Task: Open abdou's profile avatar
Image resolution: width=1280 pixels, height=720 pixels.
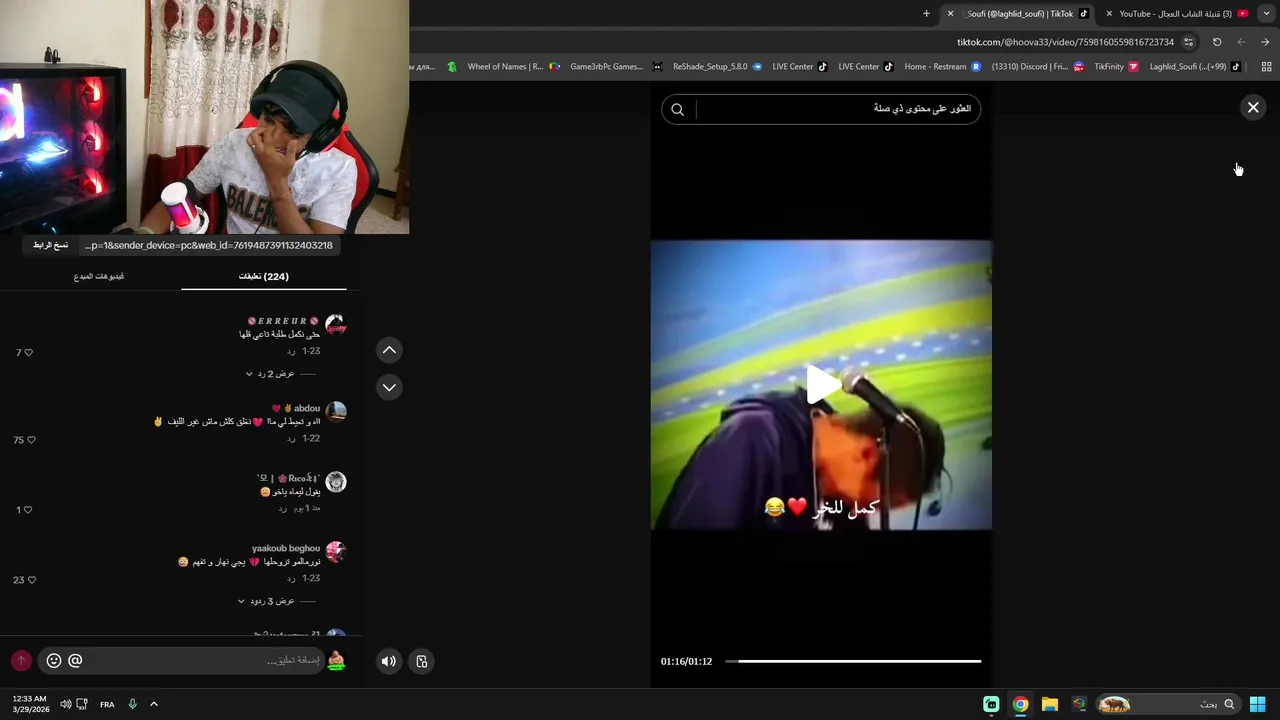Action: (336, 412)
